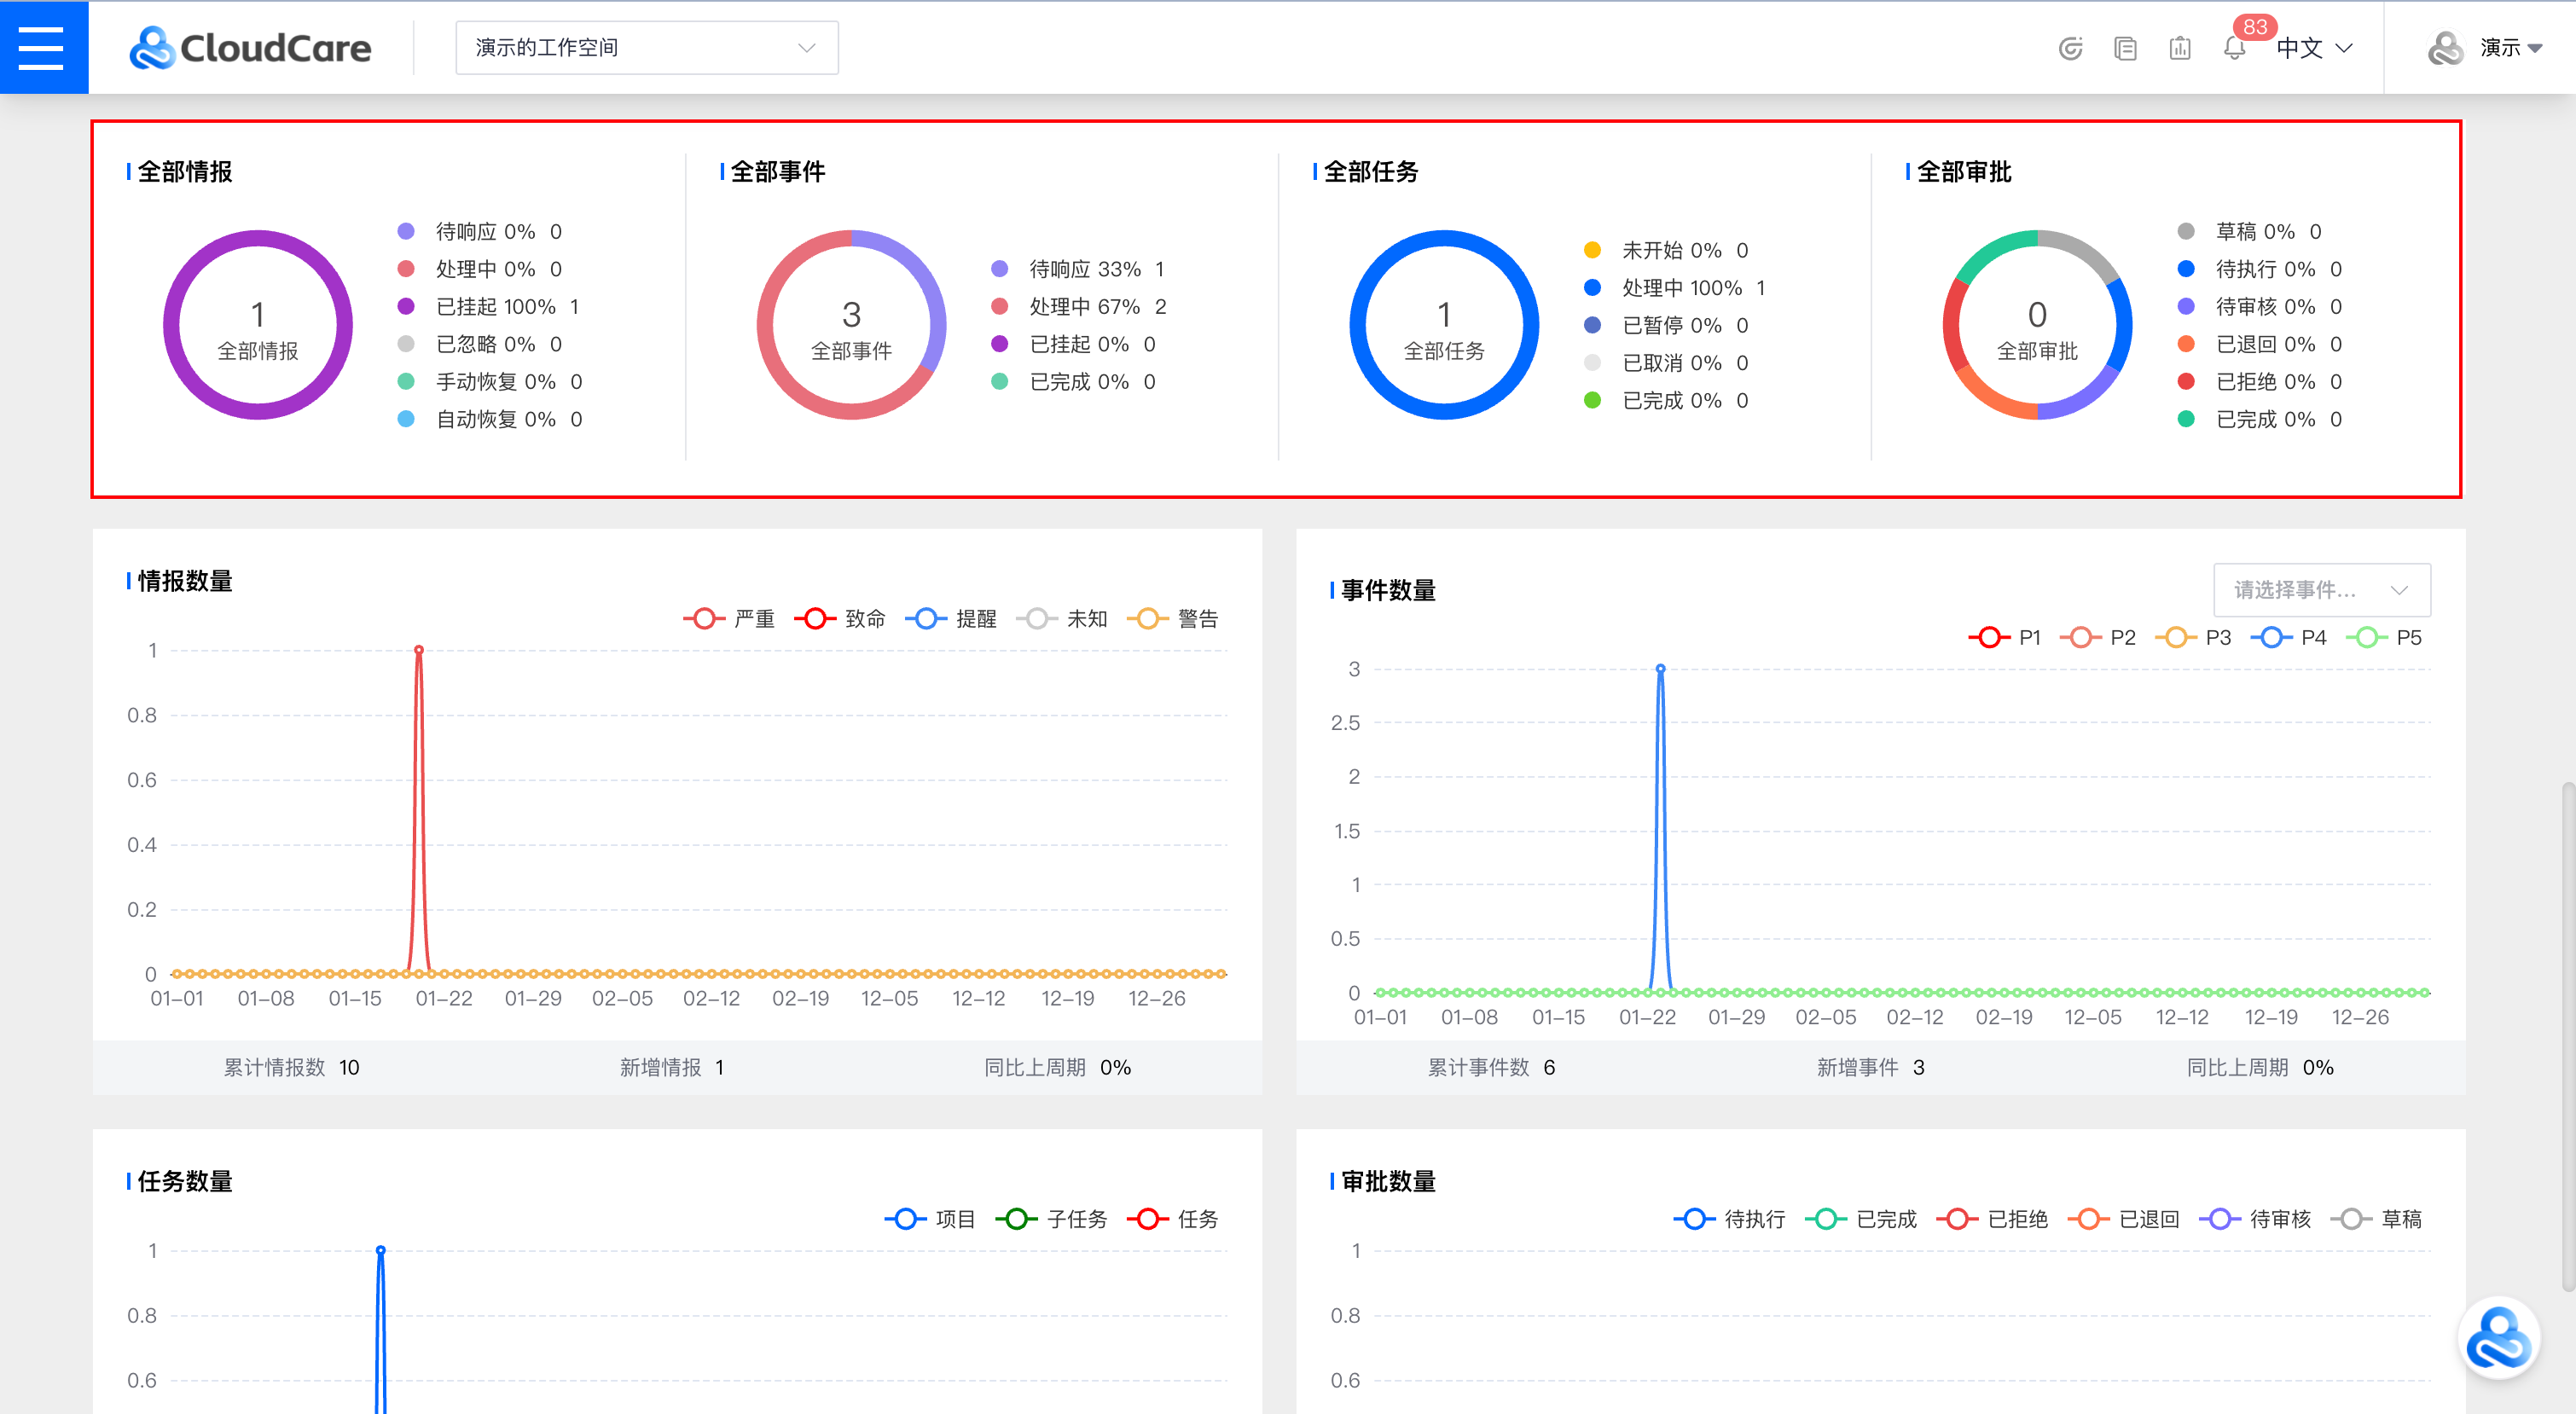Toggle the 待审核 series in 审批数量 legend
The width and height of the screenshot is (2576, 1414).
(2256, 1219)
